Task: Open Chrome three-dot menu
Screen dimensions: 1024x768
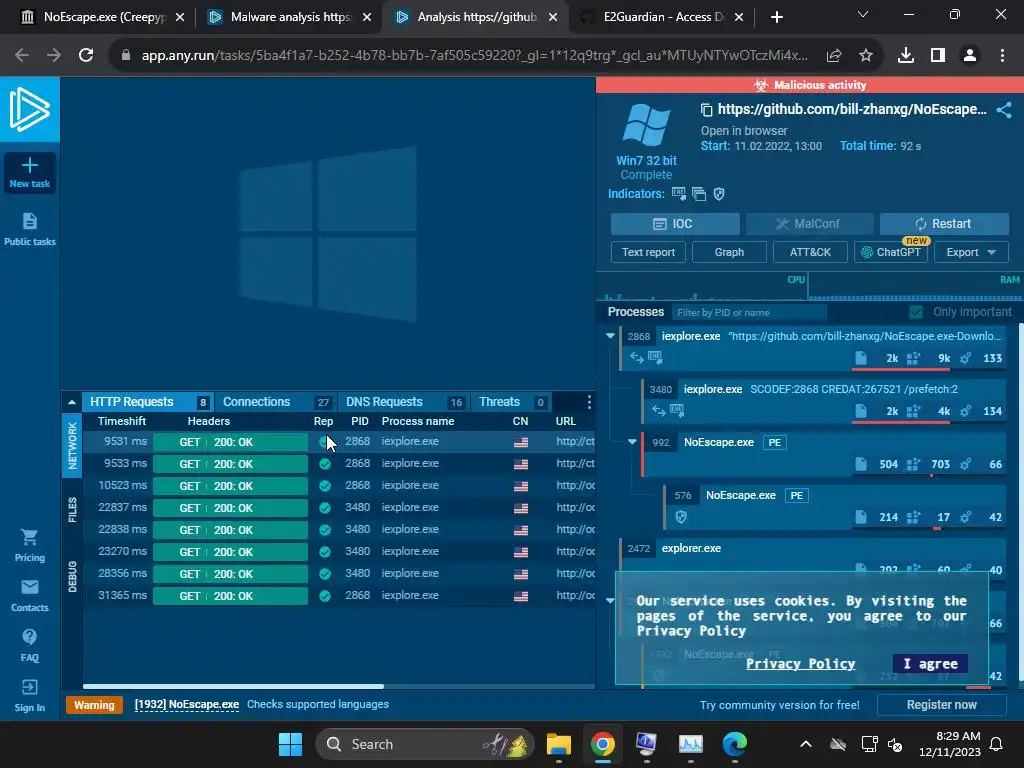Action: [1002, 56]
